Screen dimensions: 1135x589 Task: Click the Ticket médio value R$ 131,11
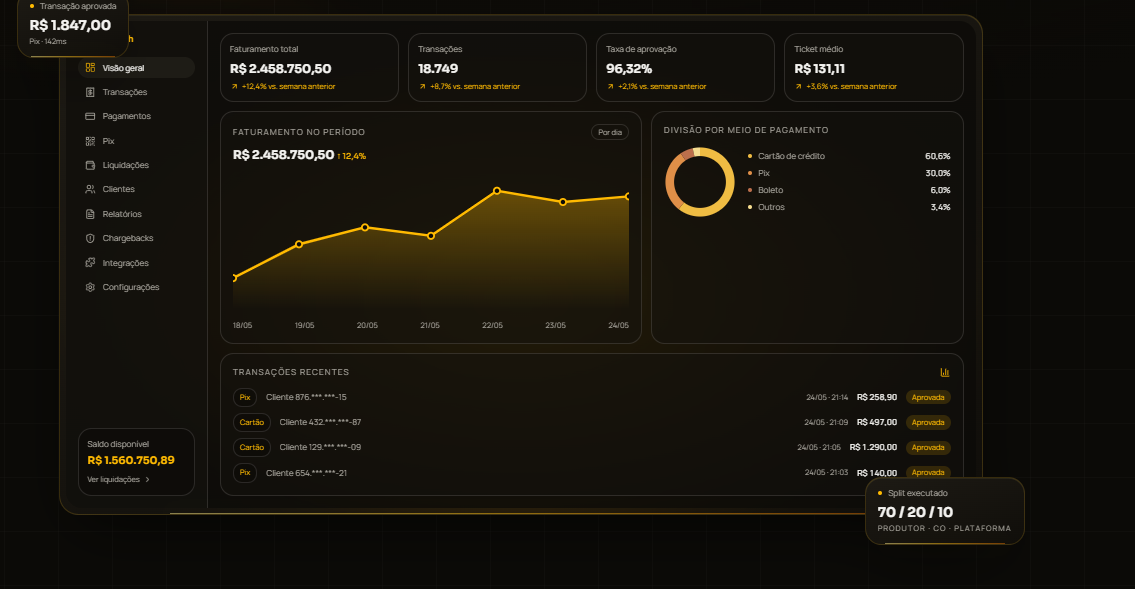819,69
